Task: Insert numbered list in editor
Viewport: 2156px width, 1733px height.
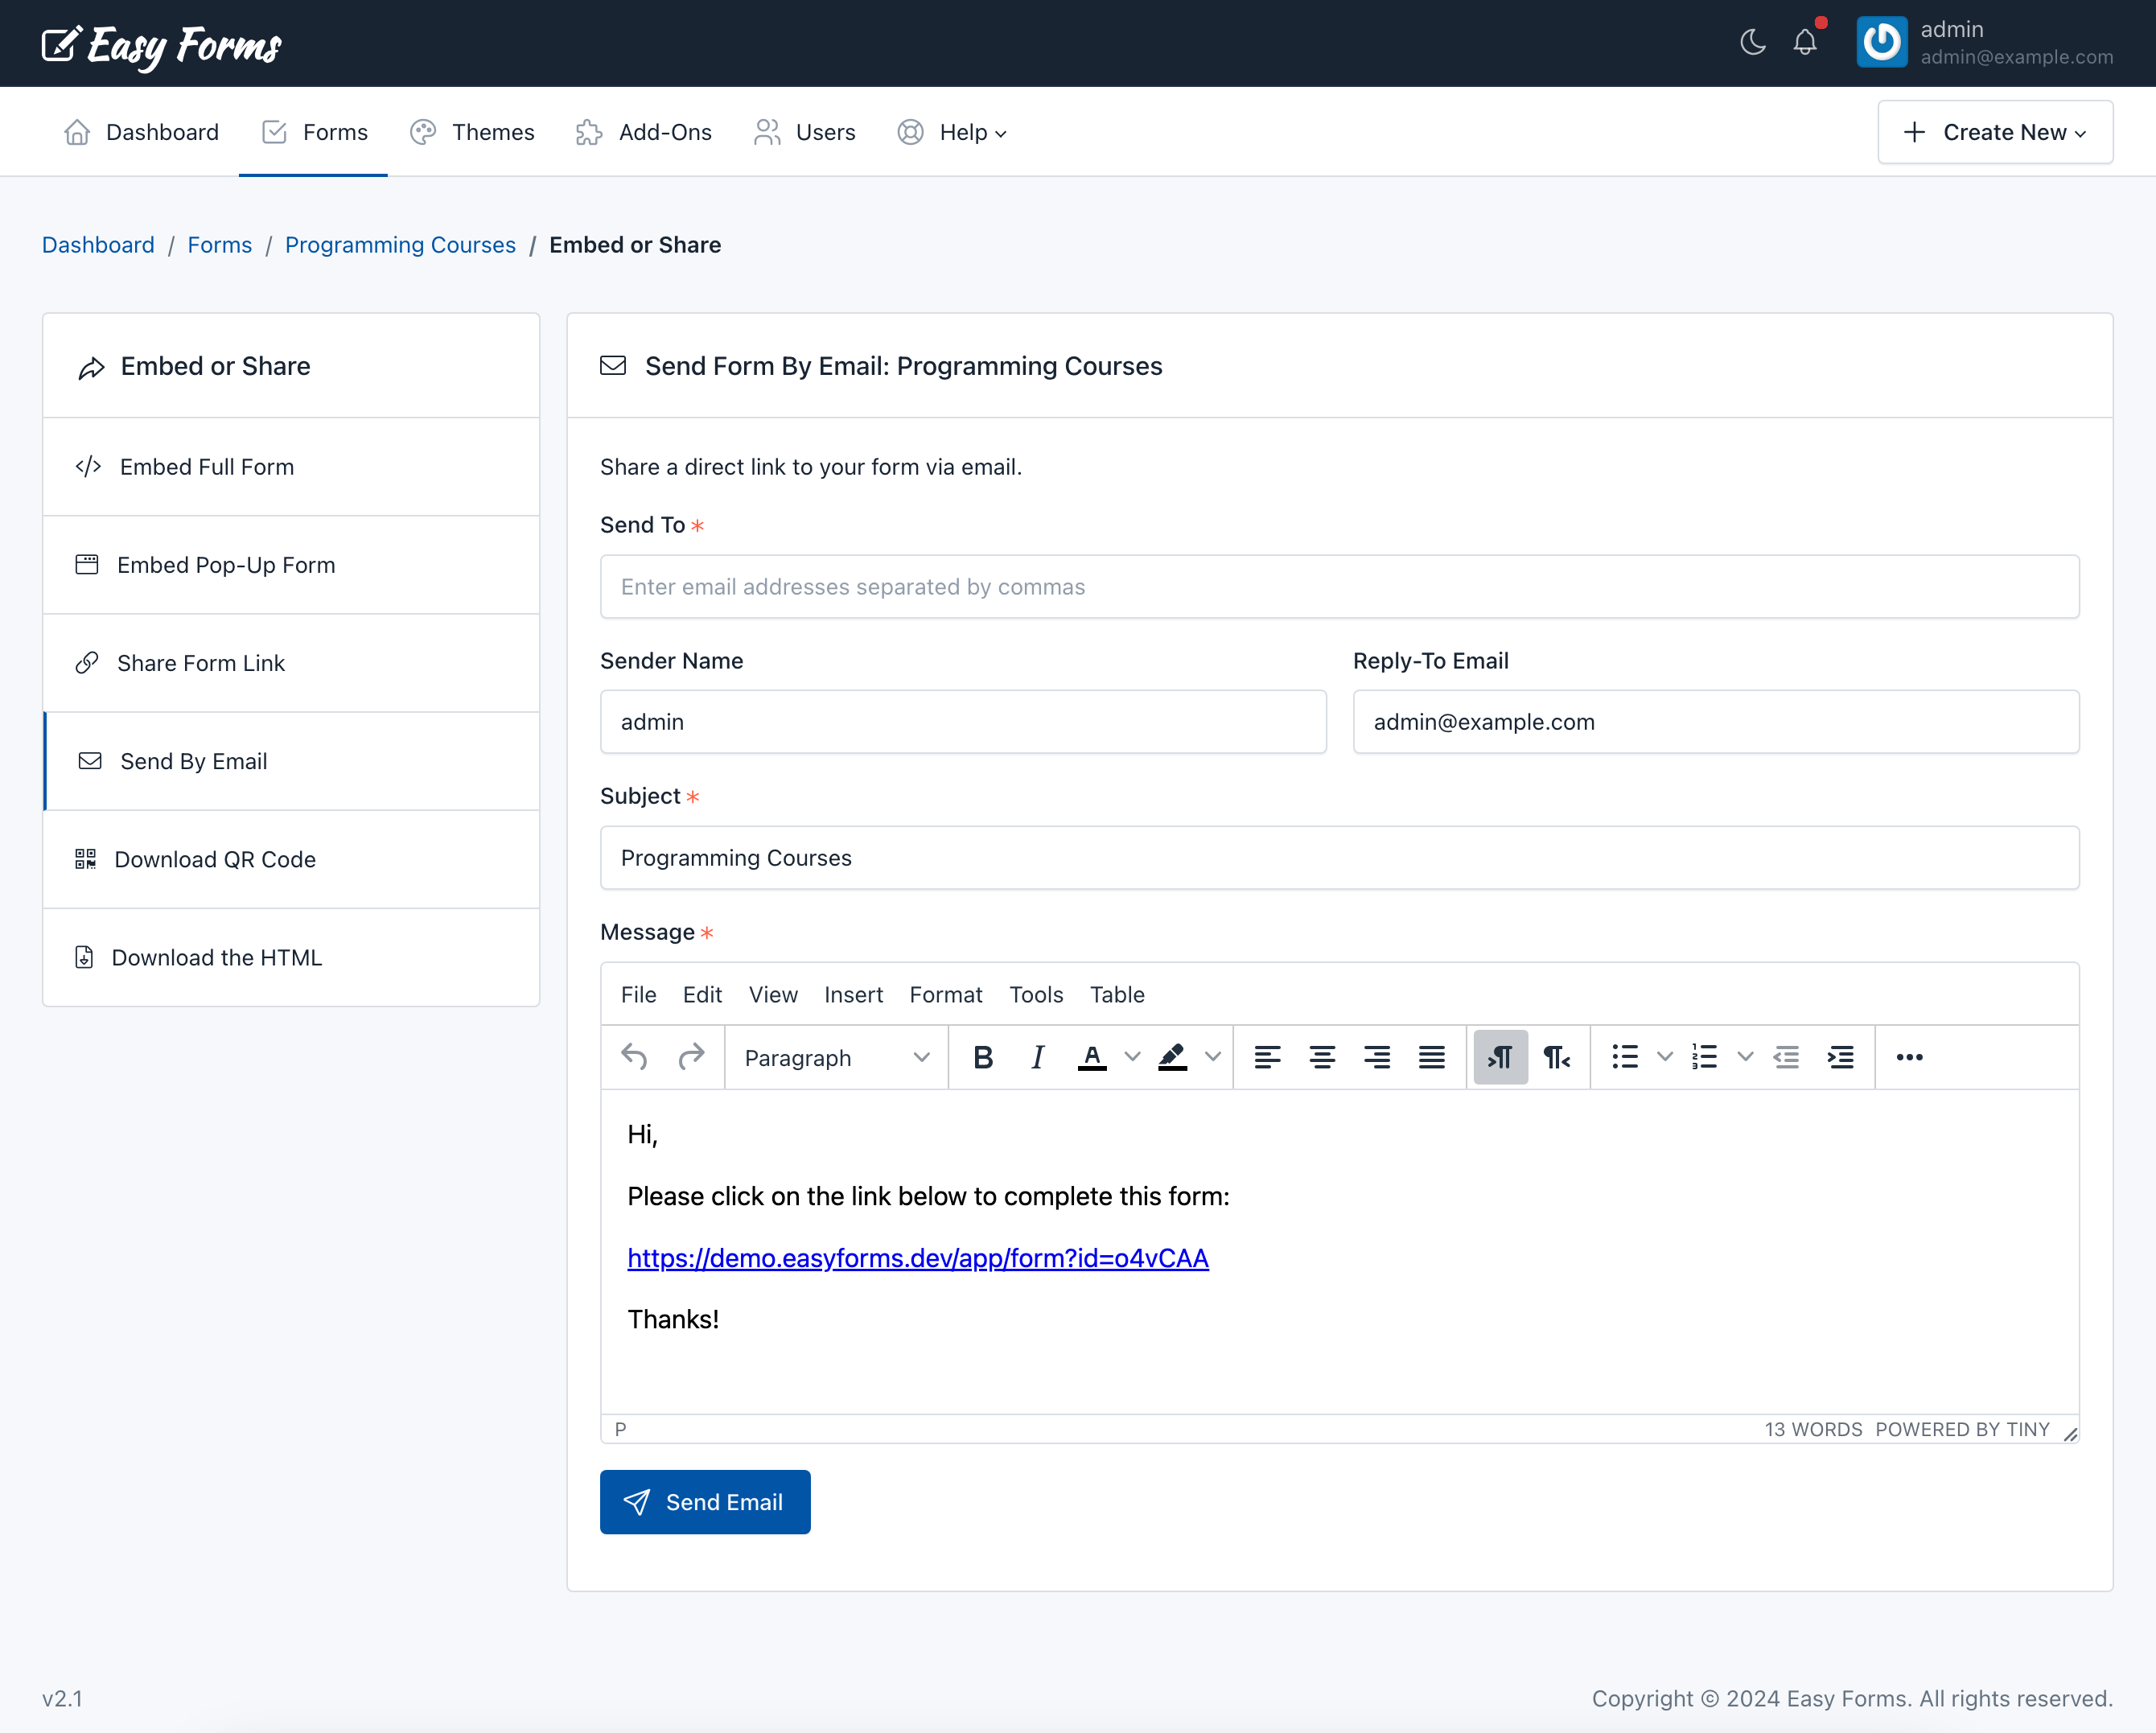Action: (x=1705, y=1057)
